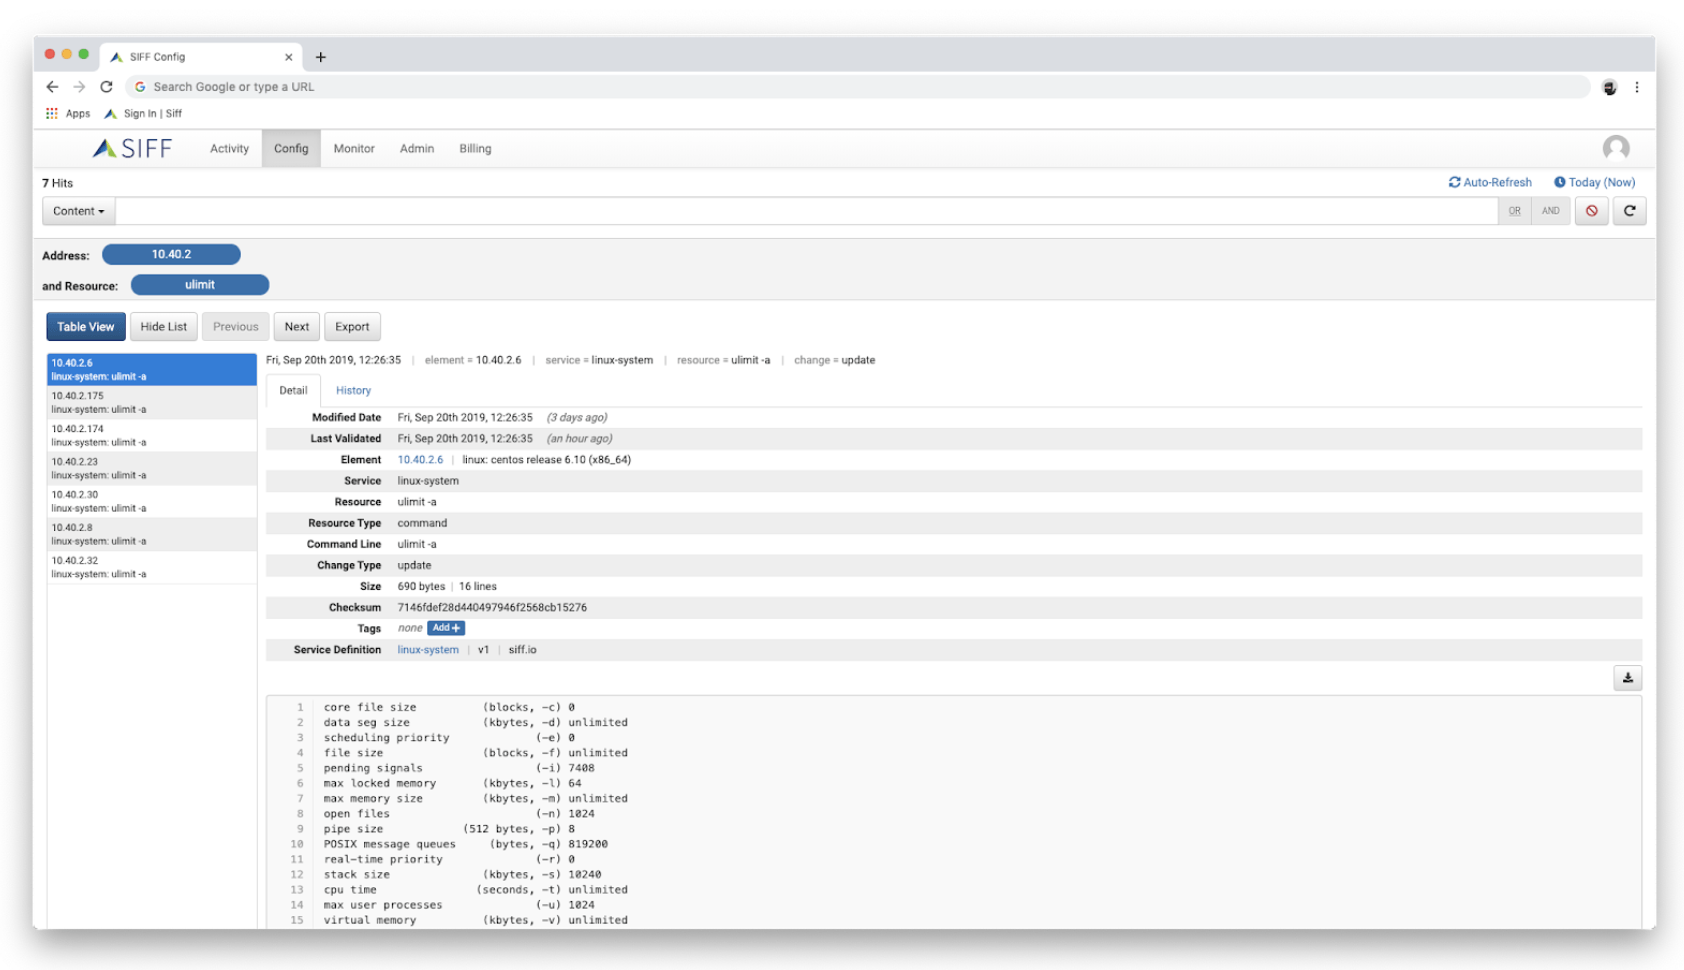The height and width of the screenshot is (970, 1684).
Task: Open the linux-system service definition link
Action: pyautogui.click(x=428, y=650)
